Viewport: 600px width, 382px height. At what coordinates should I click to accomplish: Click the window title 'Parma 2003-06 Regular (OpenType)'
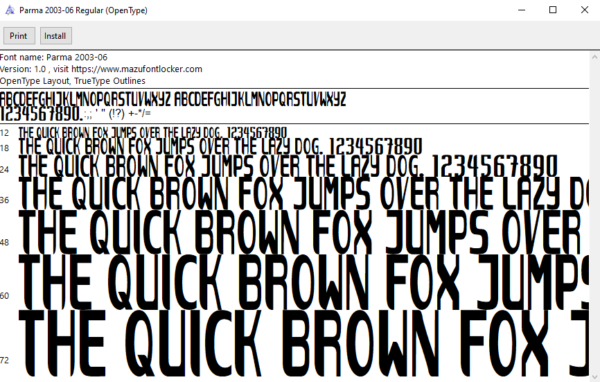pos(83,10)
